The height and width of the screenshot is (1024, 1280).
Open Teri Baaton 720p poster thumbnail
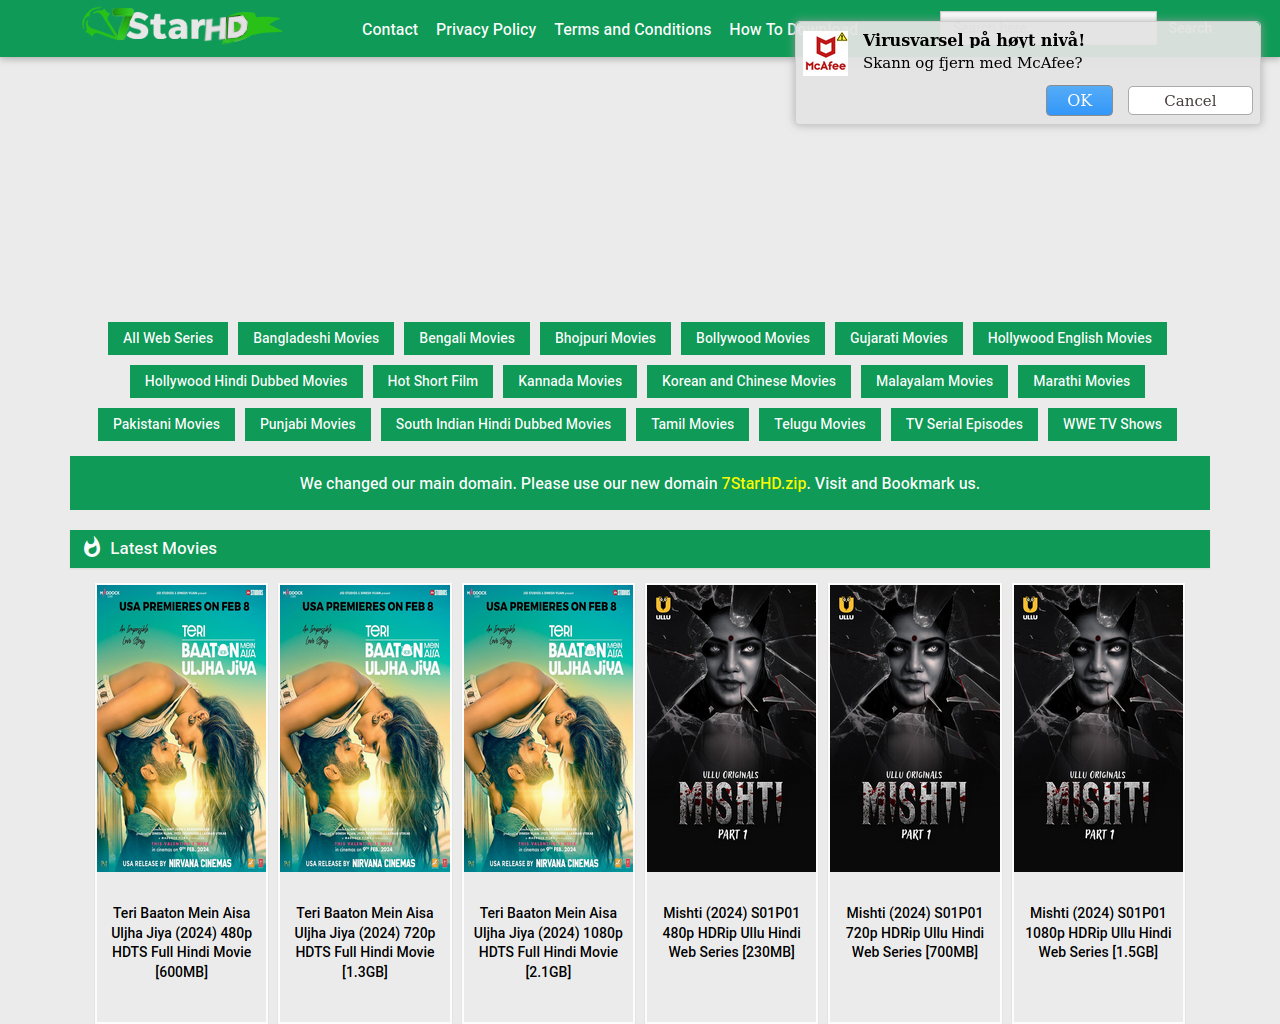[365, 728]
